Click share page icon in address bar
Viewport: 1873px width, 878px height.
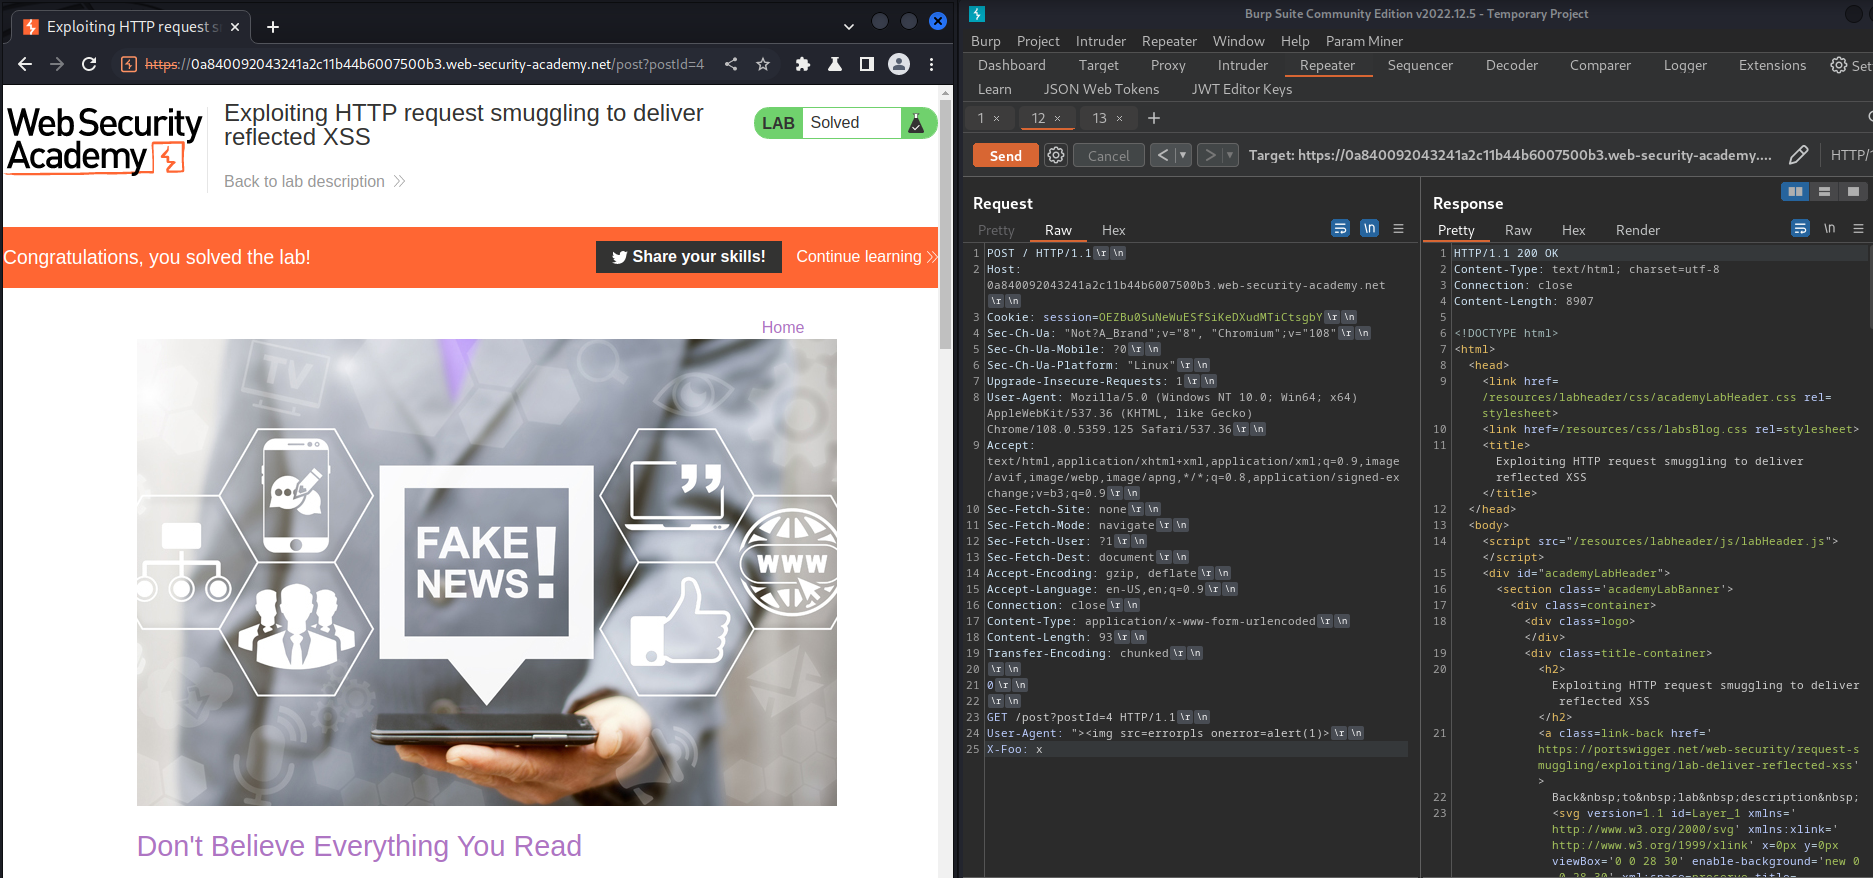731,64
